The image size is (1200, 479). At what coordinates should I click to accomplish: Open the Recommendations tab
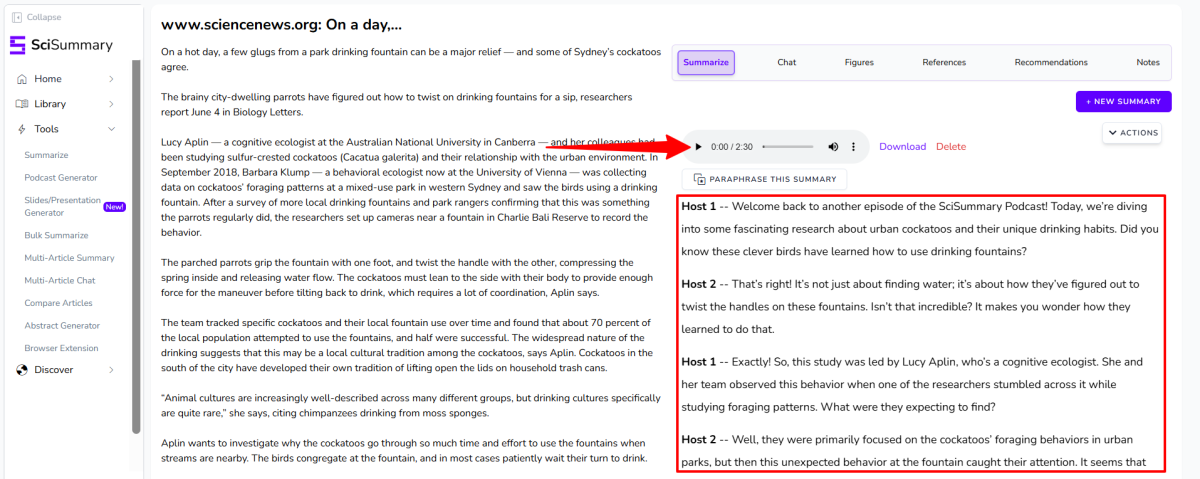(1051, 63)
